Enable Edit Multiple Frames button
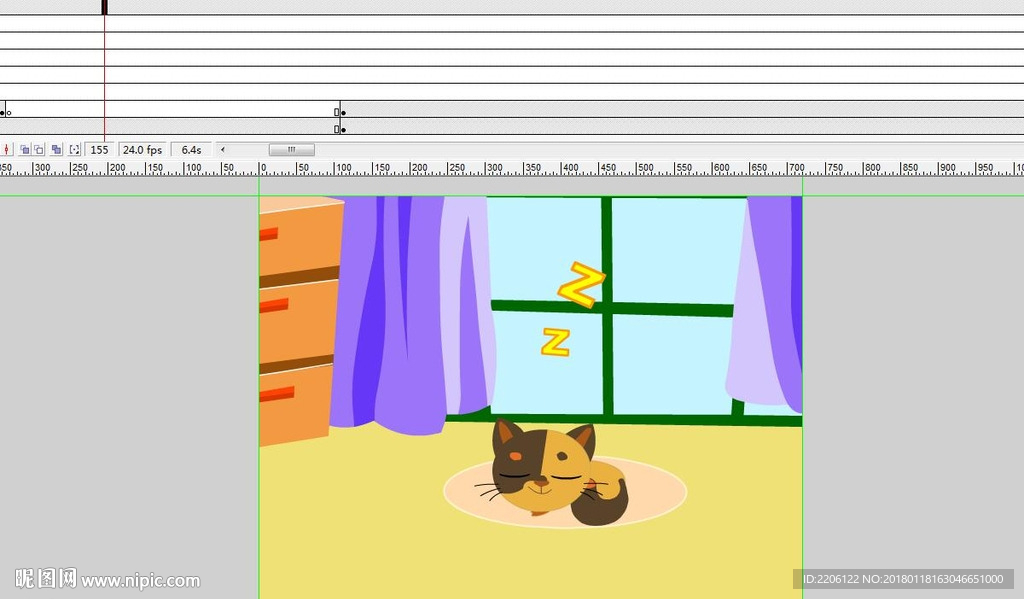Screen dimensions: 1024x599 (56, 150)
